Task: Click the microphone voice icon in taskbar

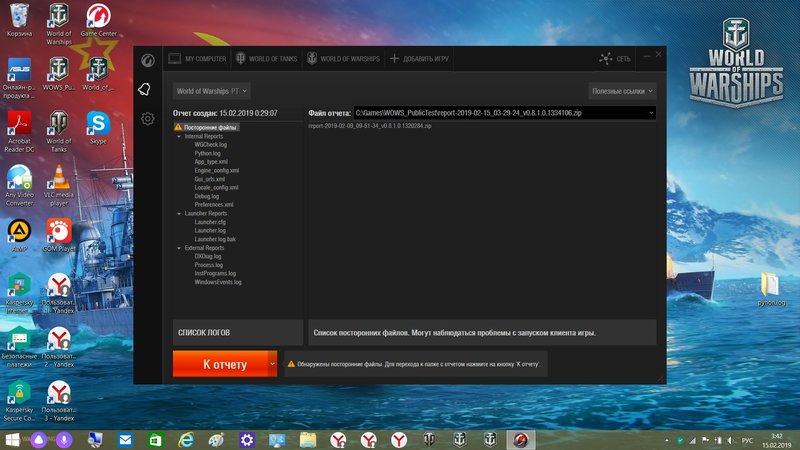Action: [x=64, y=440]
